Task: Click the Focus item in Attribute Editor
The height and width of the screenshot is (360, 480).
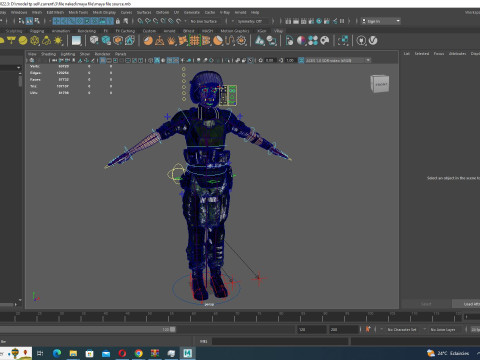Action: [439, 54]
